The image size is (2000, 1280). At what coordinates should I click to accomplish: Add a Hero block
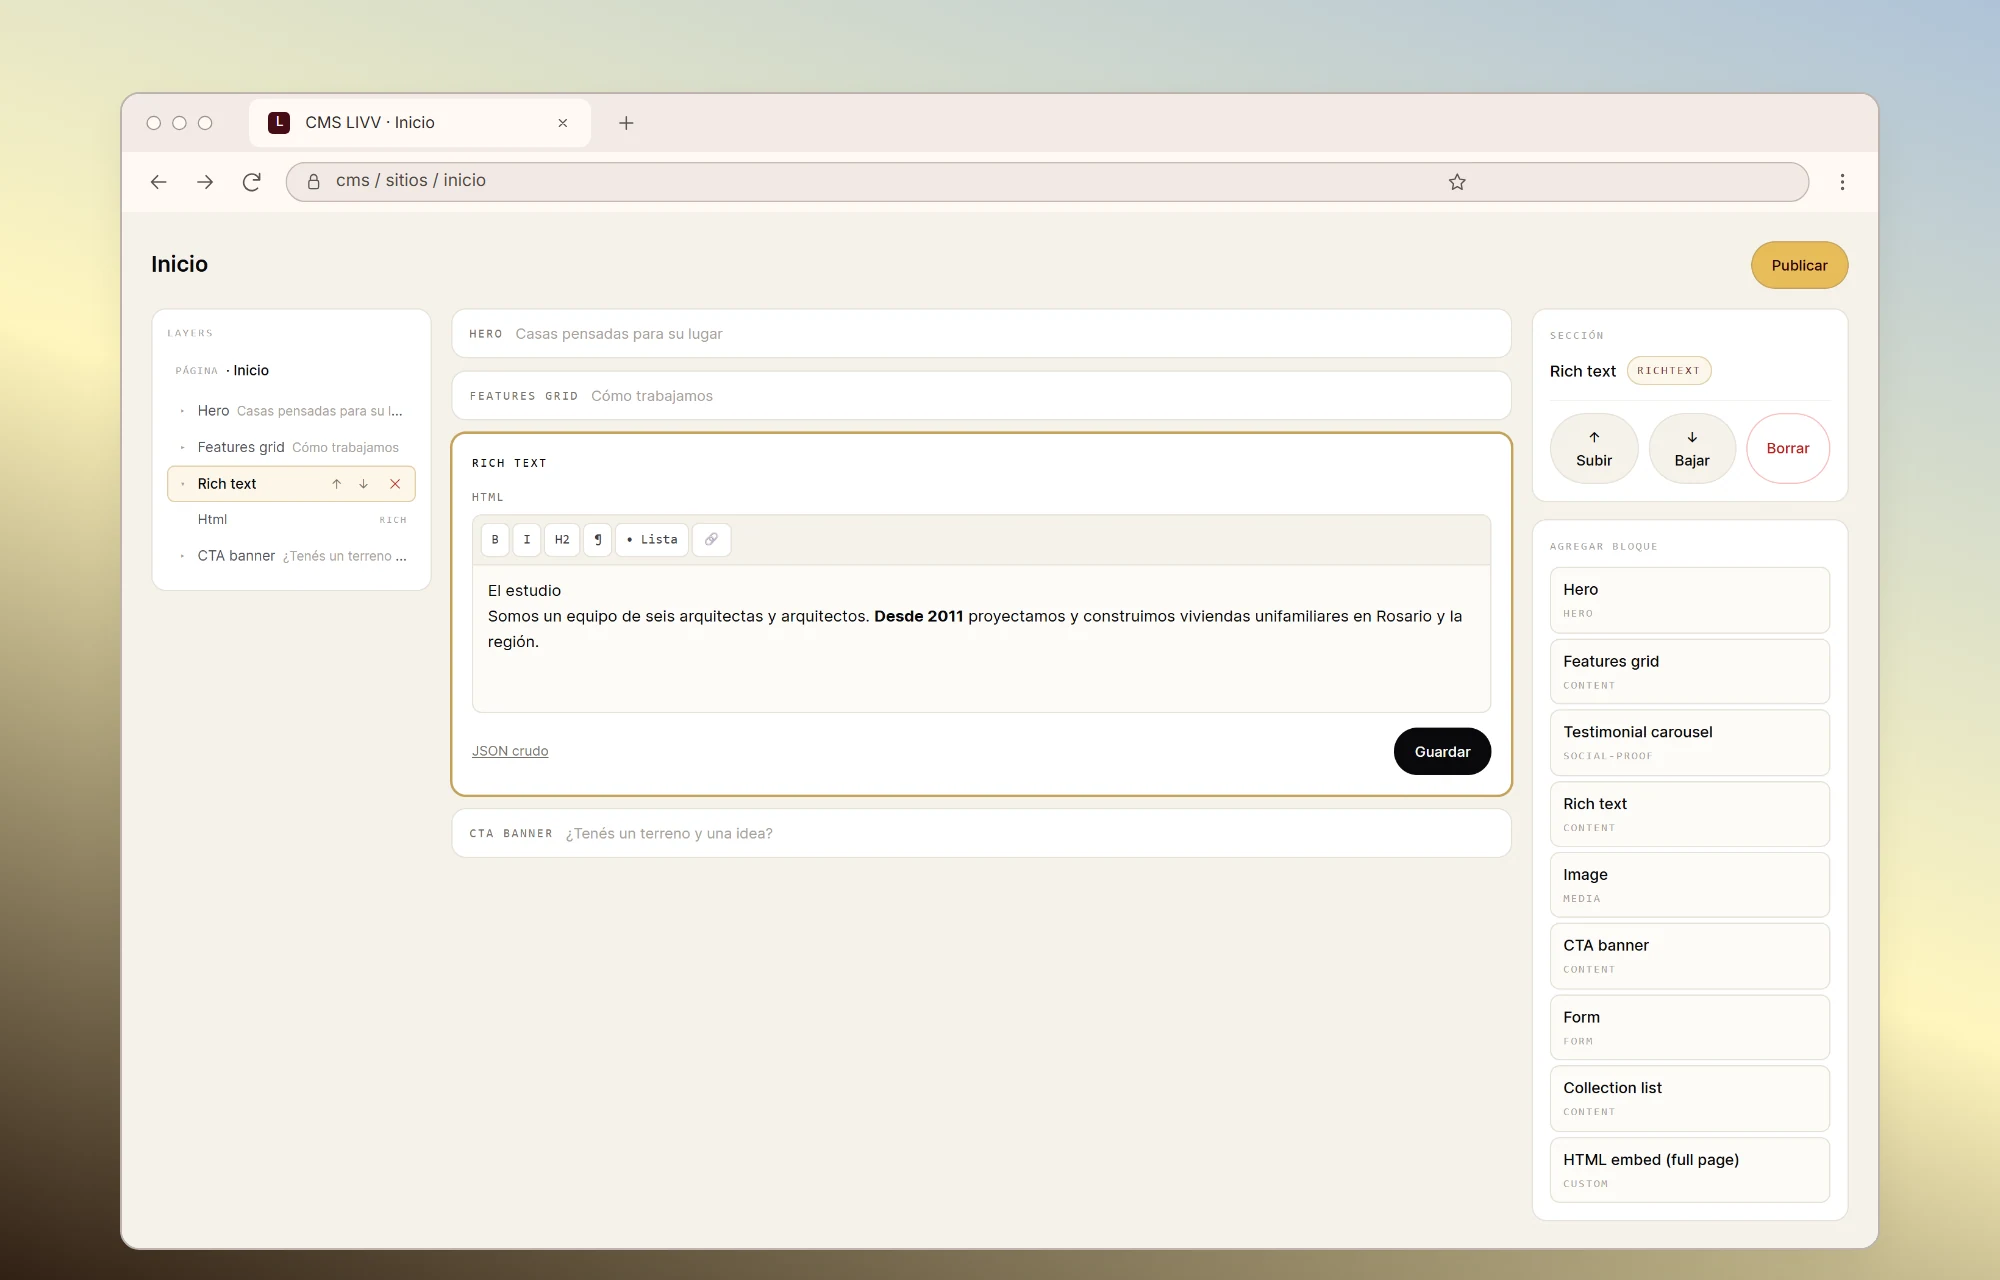tap(1690, 600)
